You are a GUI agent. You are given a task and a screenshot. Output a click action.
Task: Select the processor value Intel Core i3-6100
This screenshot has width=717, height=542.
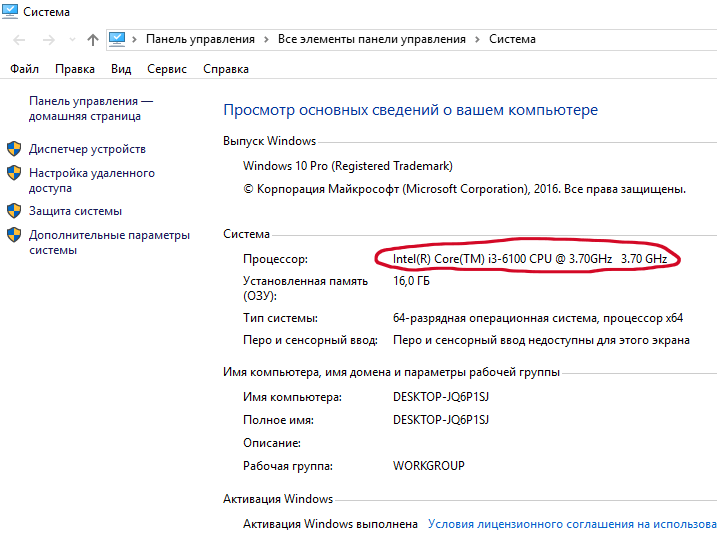click(530, 259)
